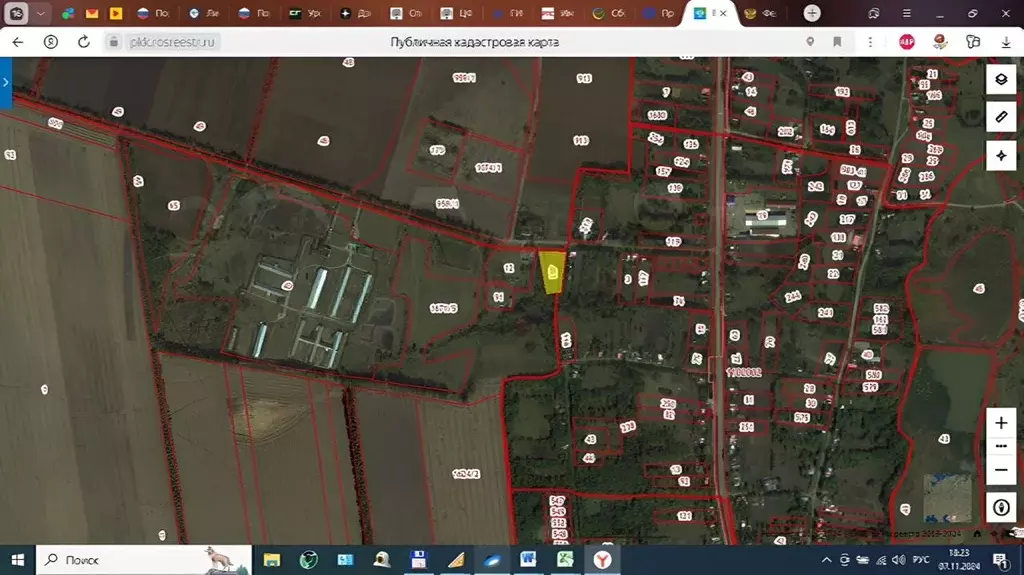
Task: Close the active cadastral map tab
Action: pyautogui.click(x=724, y=13)
